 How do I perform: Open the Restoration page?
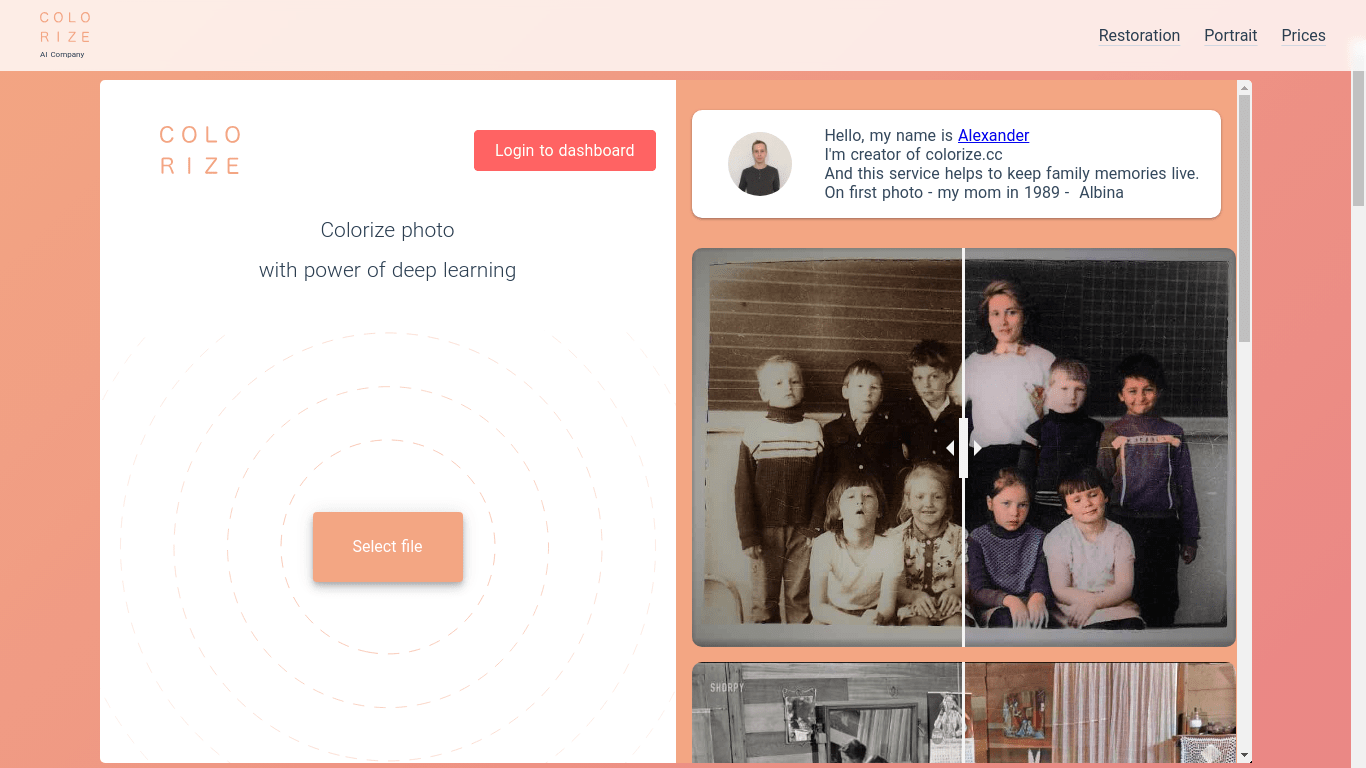tap(1139, 35)
